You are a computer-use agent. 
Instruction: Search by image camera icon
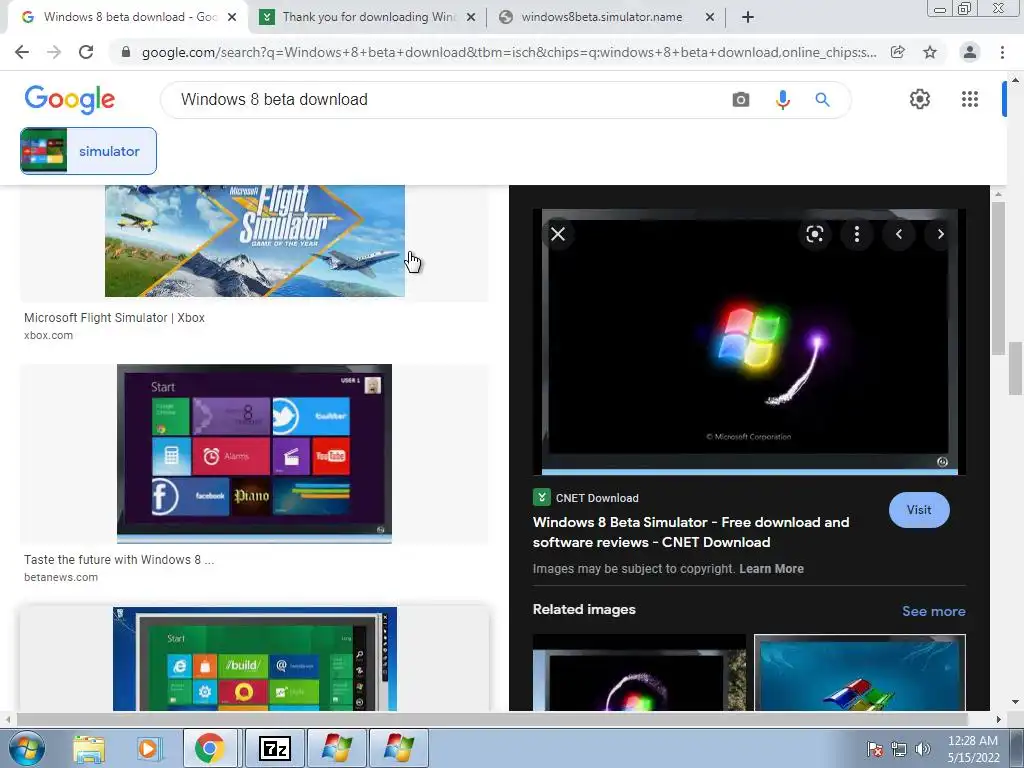click(741, 99)
